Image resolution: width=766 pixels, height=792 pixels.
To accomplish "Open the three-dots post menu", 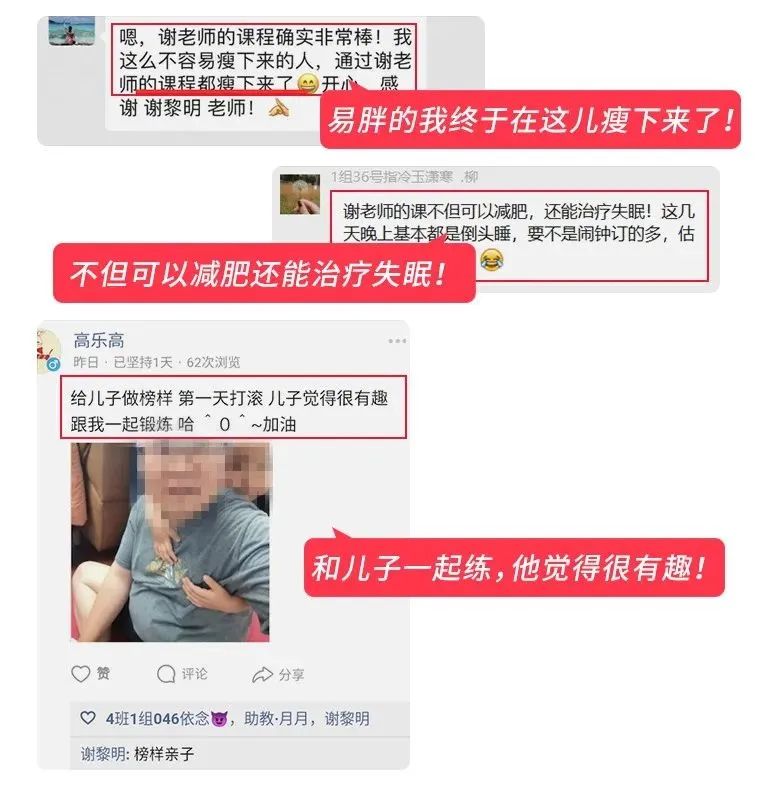I will [x=397, y=341].
